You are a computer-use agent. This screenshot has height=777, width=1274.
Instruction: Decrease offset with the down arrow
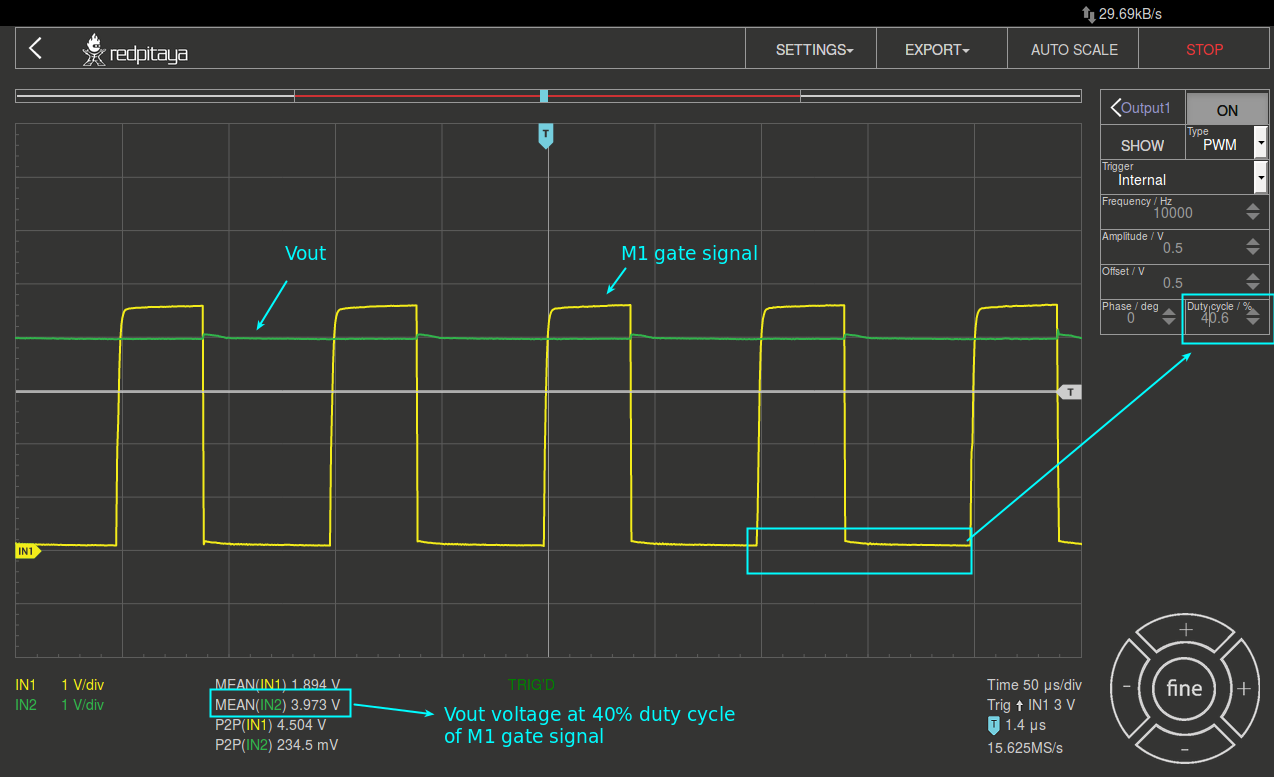point(1253,287)
